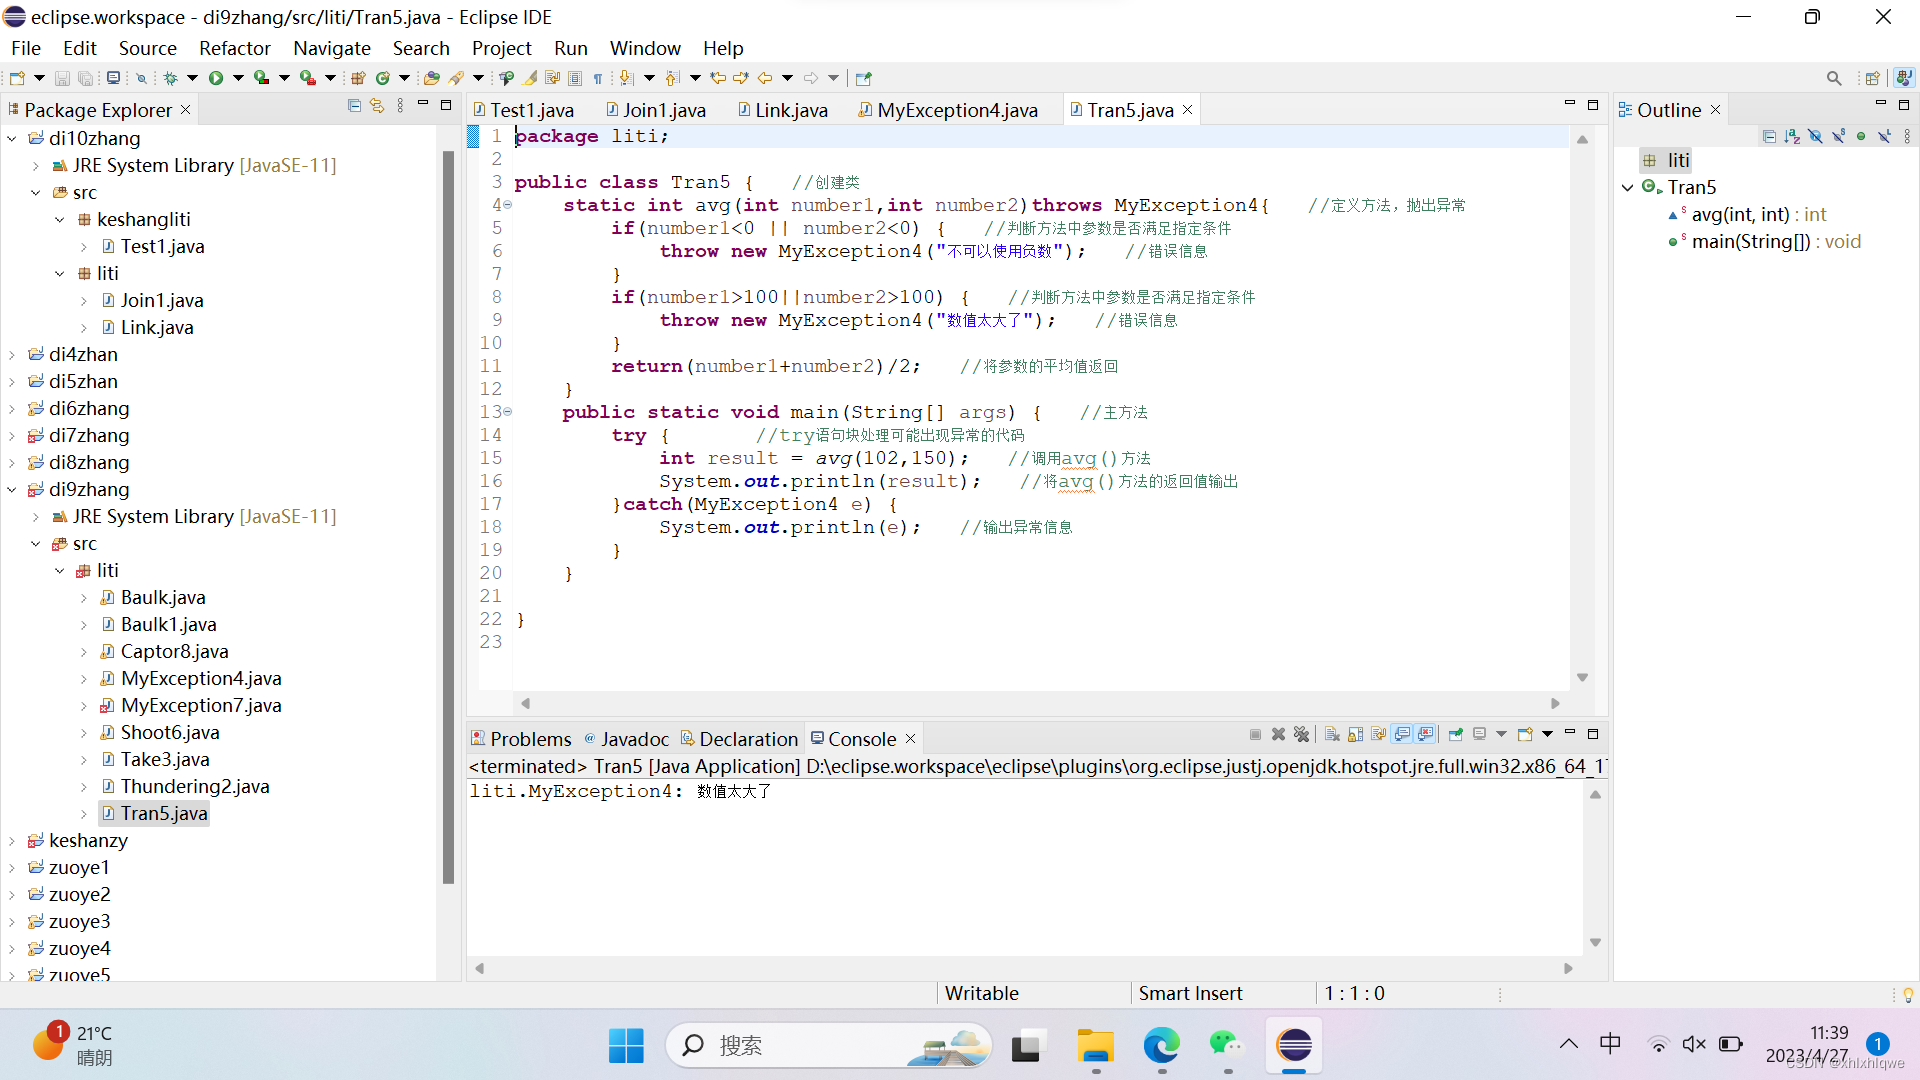Click the Debug bug icon
This screenshot has width=1920, height=1080.
(170, 78)
